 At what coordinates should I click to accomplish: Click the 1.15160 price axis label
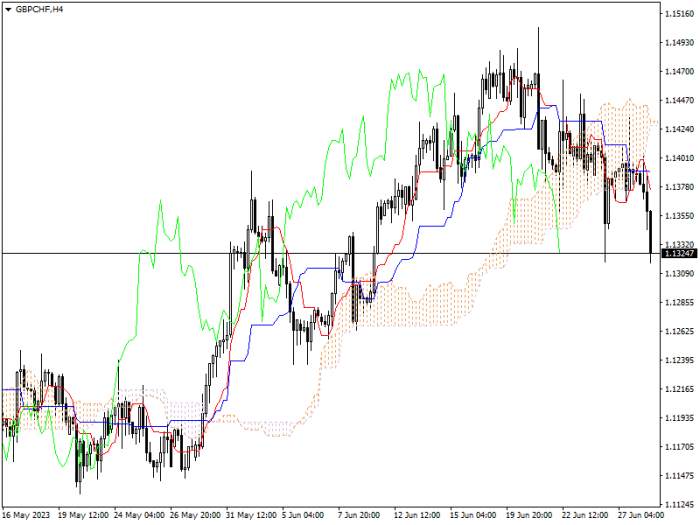(679, 14)
